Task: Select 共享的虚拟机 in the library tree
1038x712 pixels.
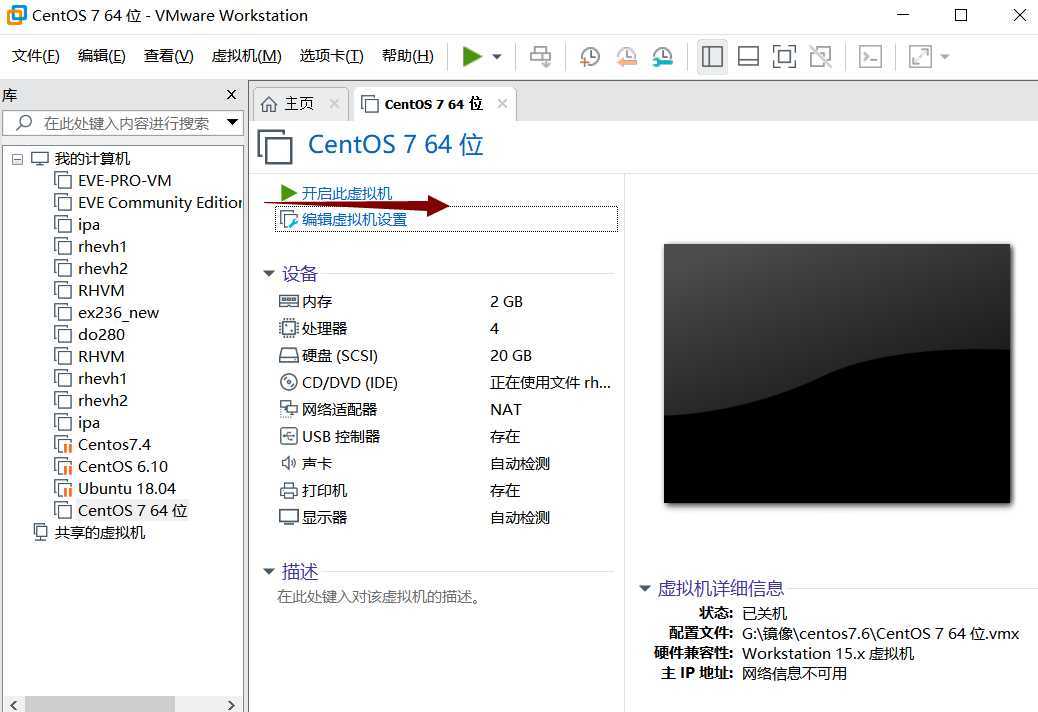Action: (x=99, y=533)
